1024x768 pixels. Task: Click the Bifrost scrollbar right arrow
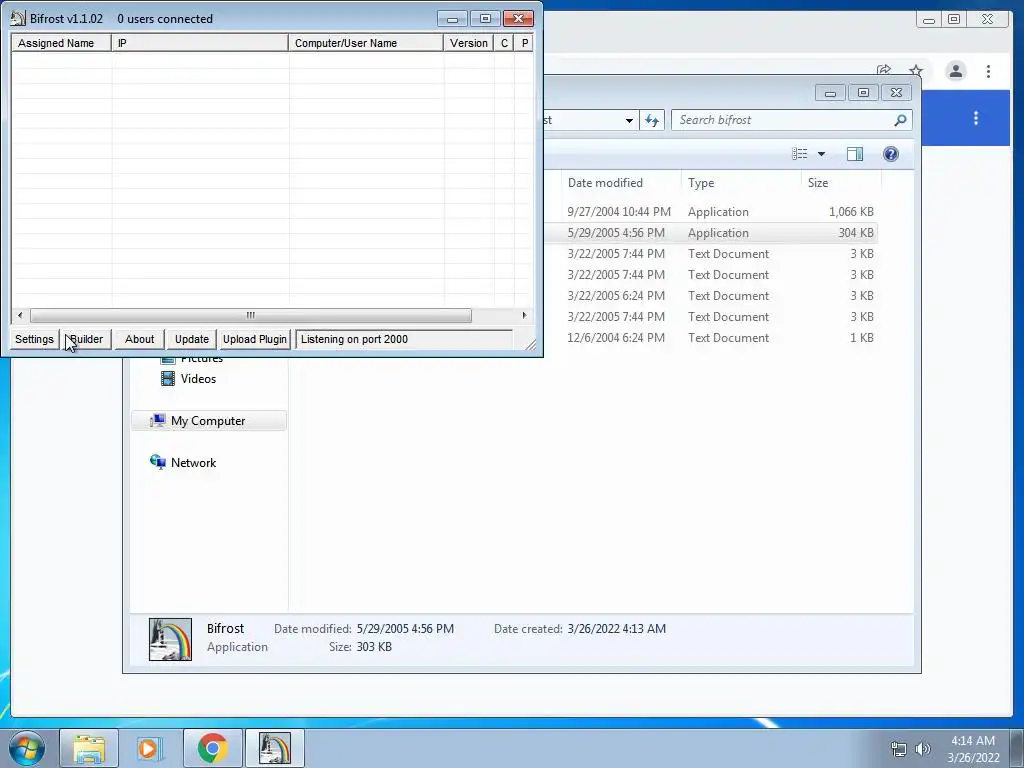[524, 315]
